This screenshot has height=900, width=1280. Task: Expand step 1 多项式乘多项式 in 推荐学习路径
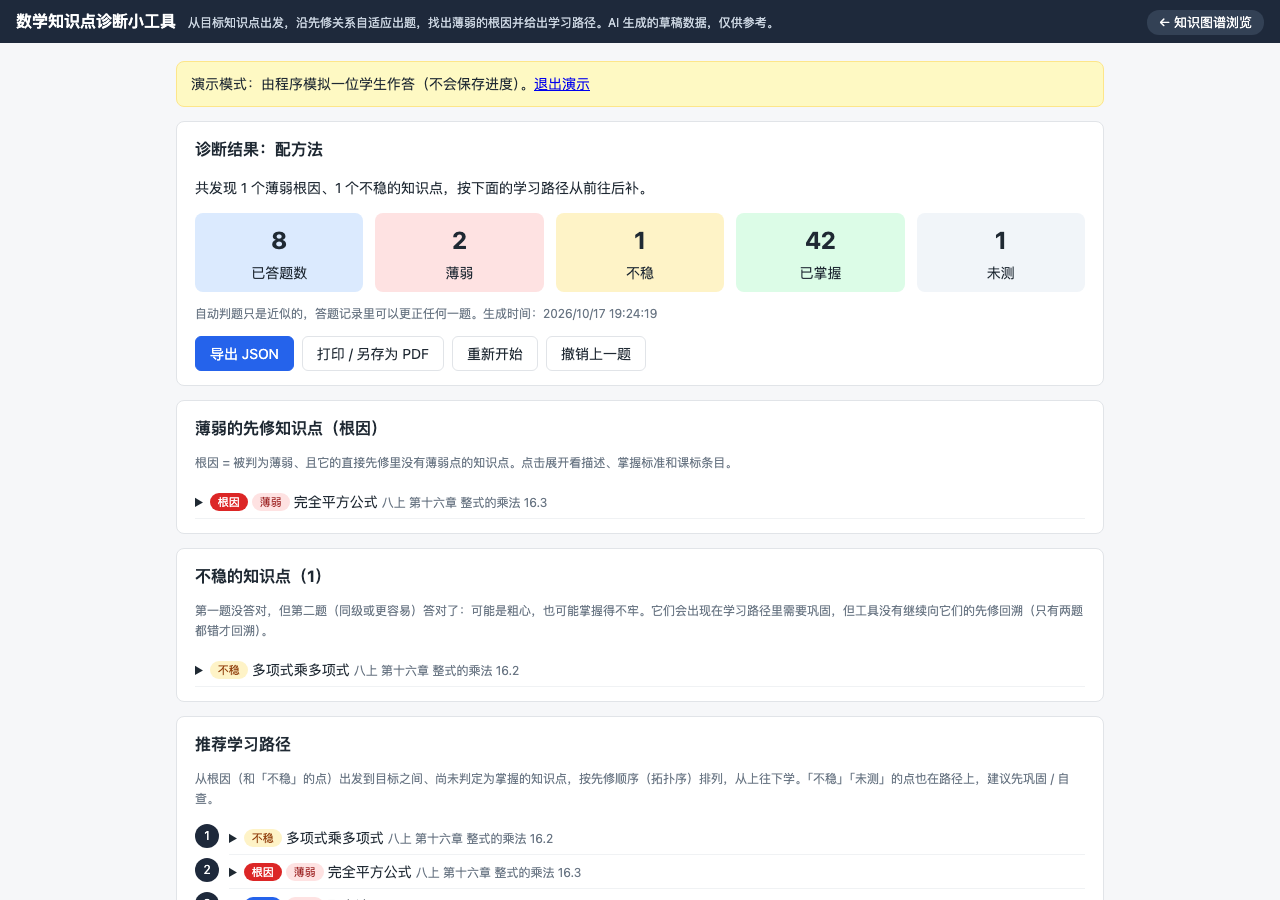[x=233, y=838]
